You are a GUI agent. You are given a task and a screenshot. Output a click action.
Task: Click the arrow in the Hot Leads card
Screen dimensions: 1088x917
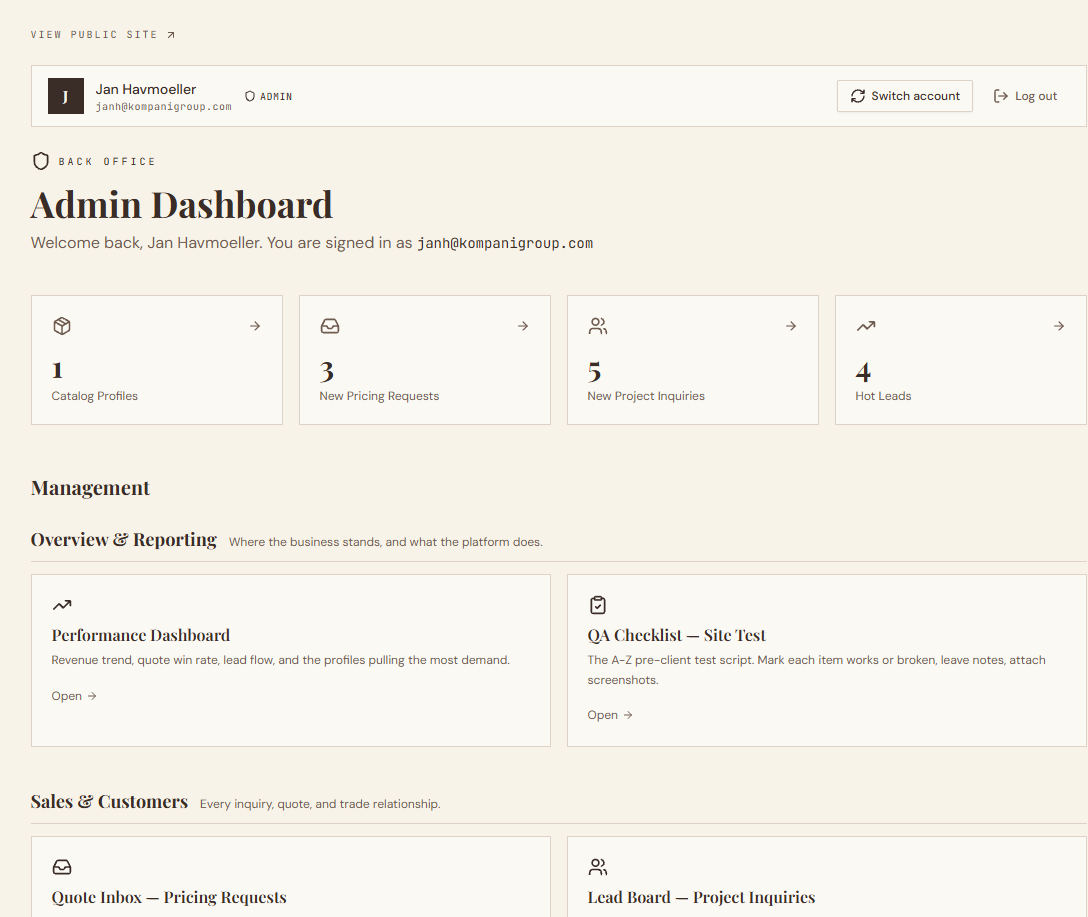point(1058,325)
